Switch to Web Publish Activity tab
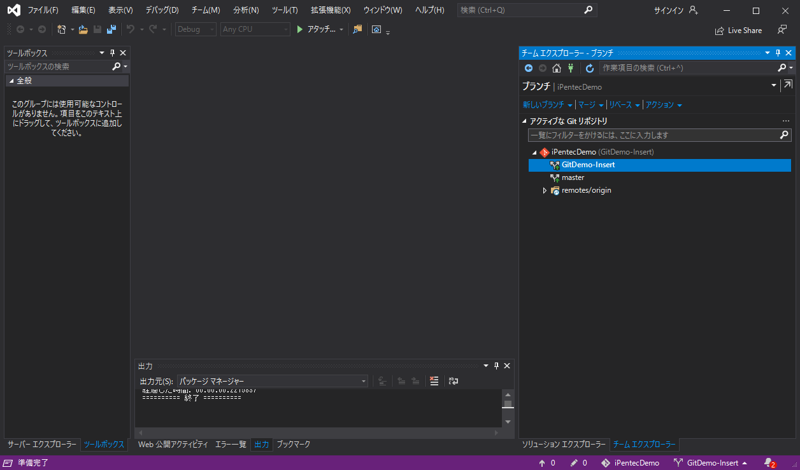800x470 pixels. pos(173,444)
